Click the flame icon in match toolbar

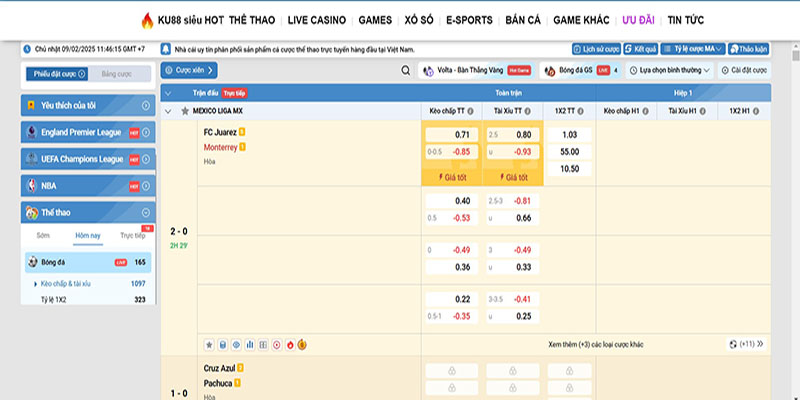pos(289,344)
